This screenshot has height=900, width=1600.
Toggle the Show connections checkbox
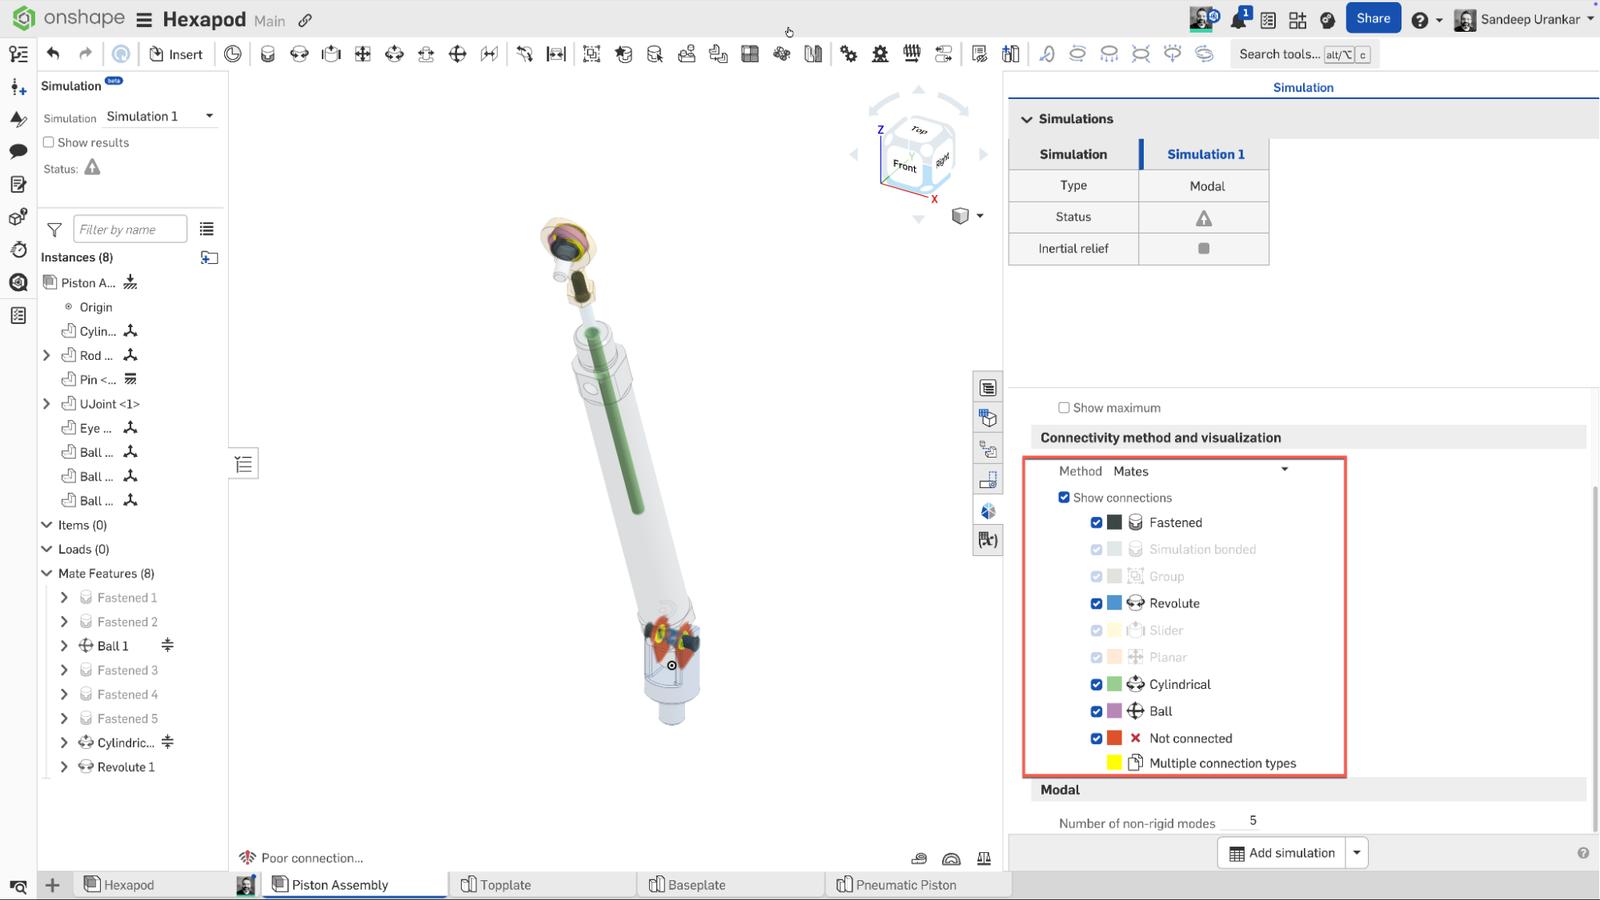[x=1064, y=497]
